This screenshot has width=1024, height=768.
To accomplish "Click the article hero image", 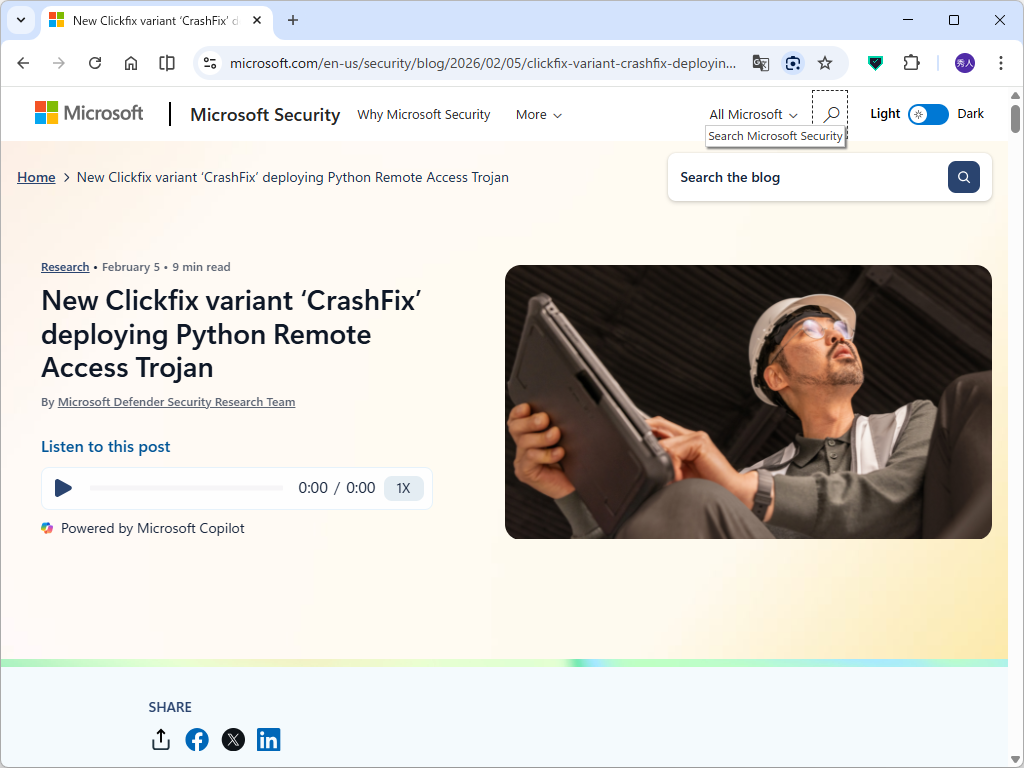I will 748,402.
